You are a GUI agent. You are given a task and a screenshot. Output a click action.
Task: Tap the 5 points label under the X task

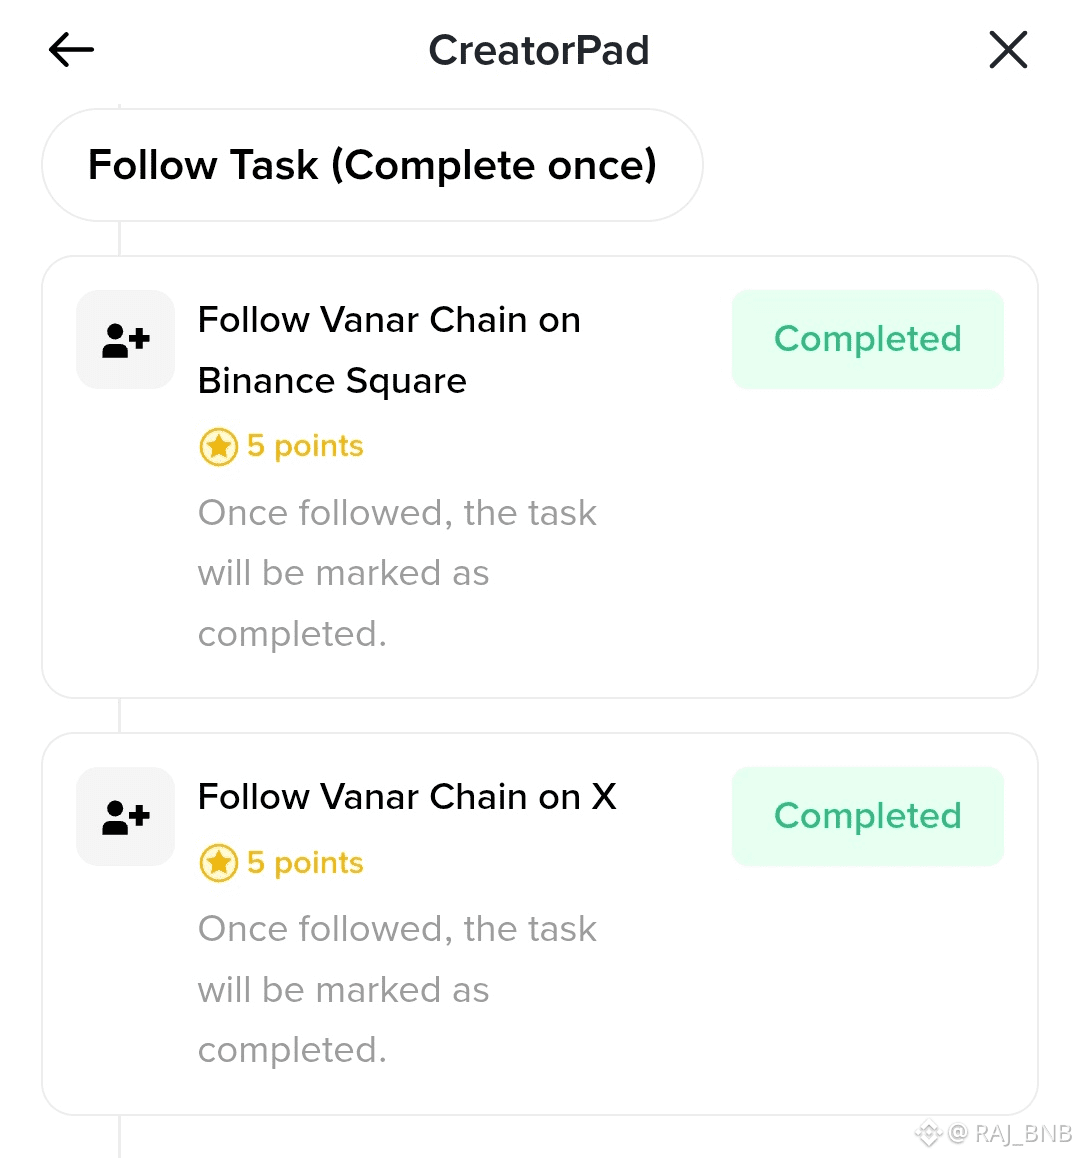(x=305, y=863)
